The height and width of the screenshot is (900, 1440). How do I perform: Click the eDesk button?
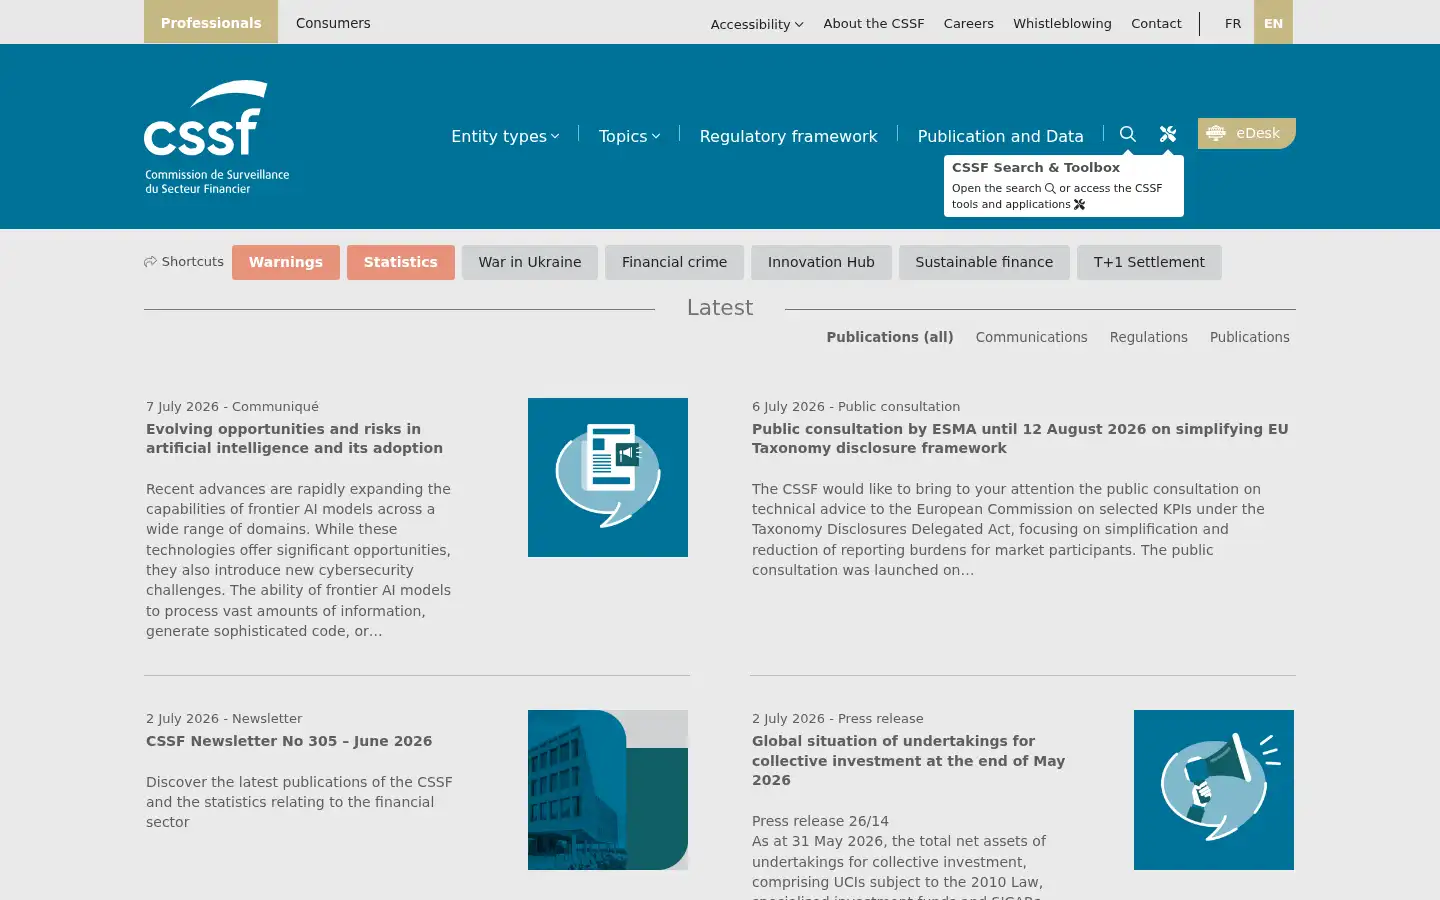click(x=1247, y=133)
